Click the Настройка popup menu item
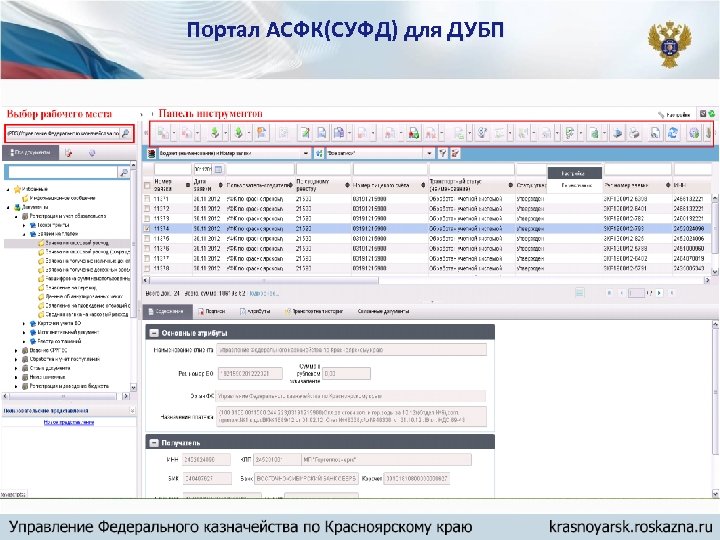Viewport: 720px width, 540px height. [574, 173]
